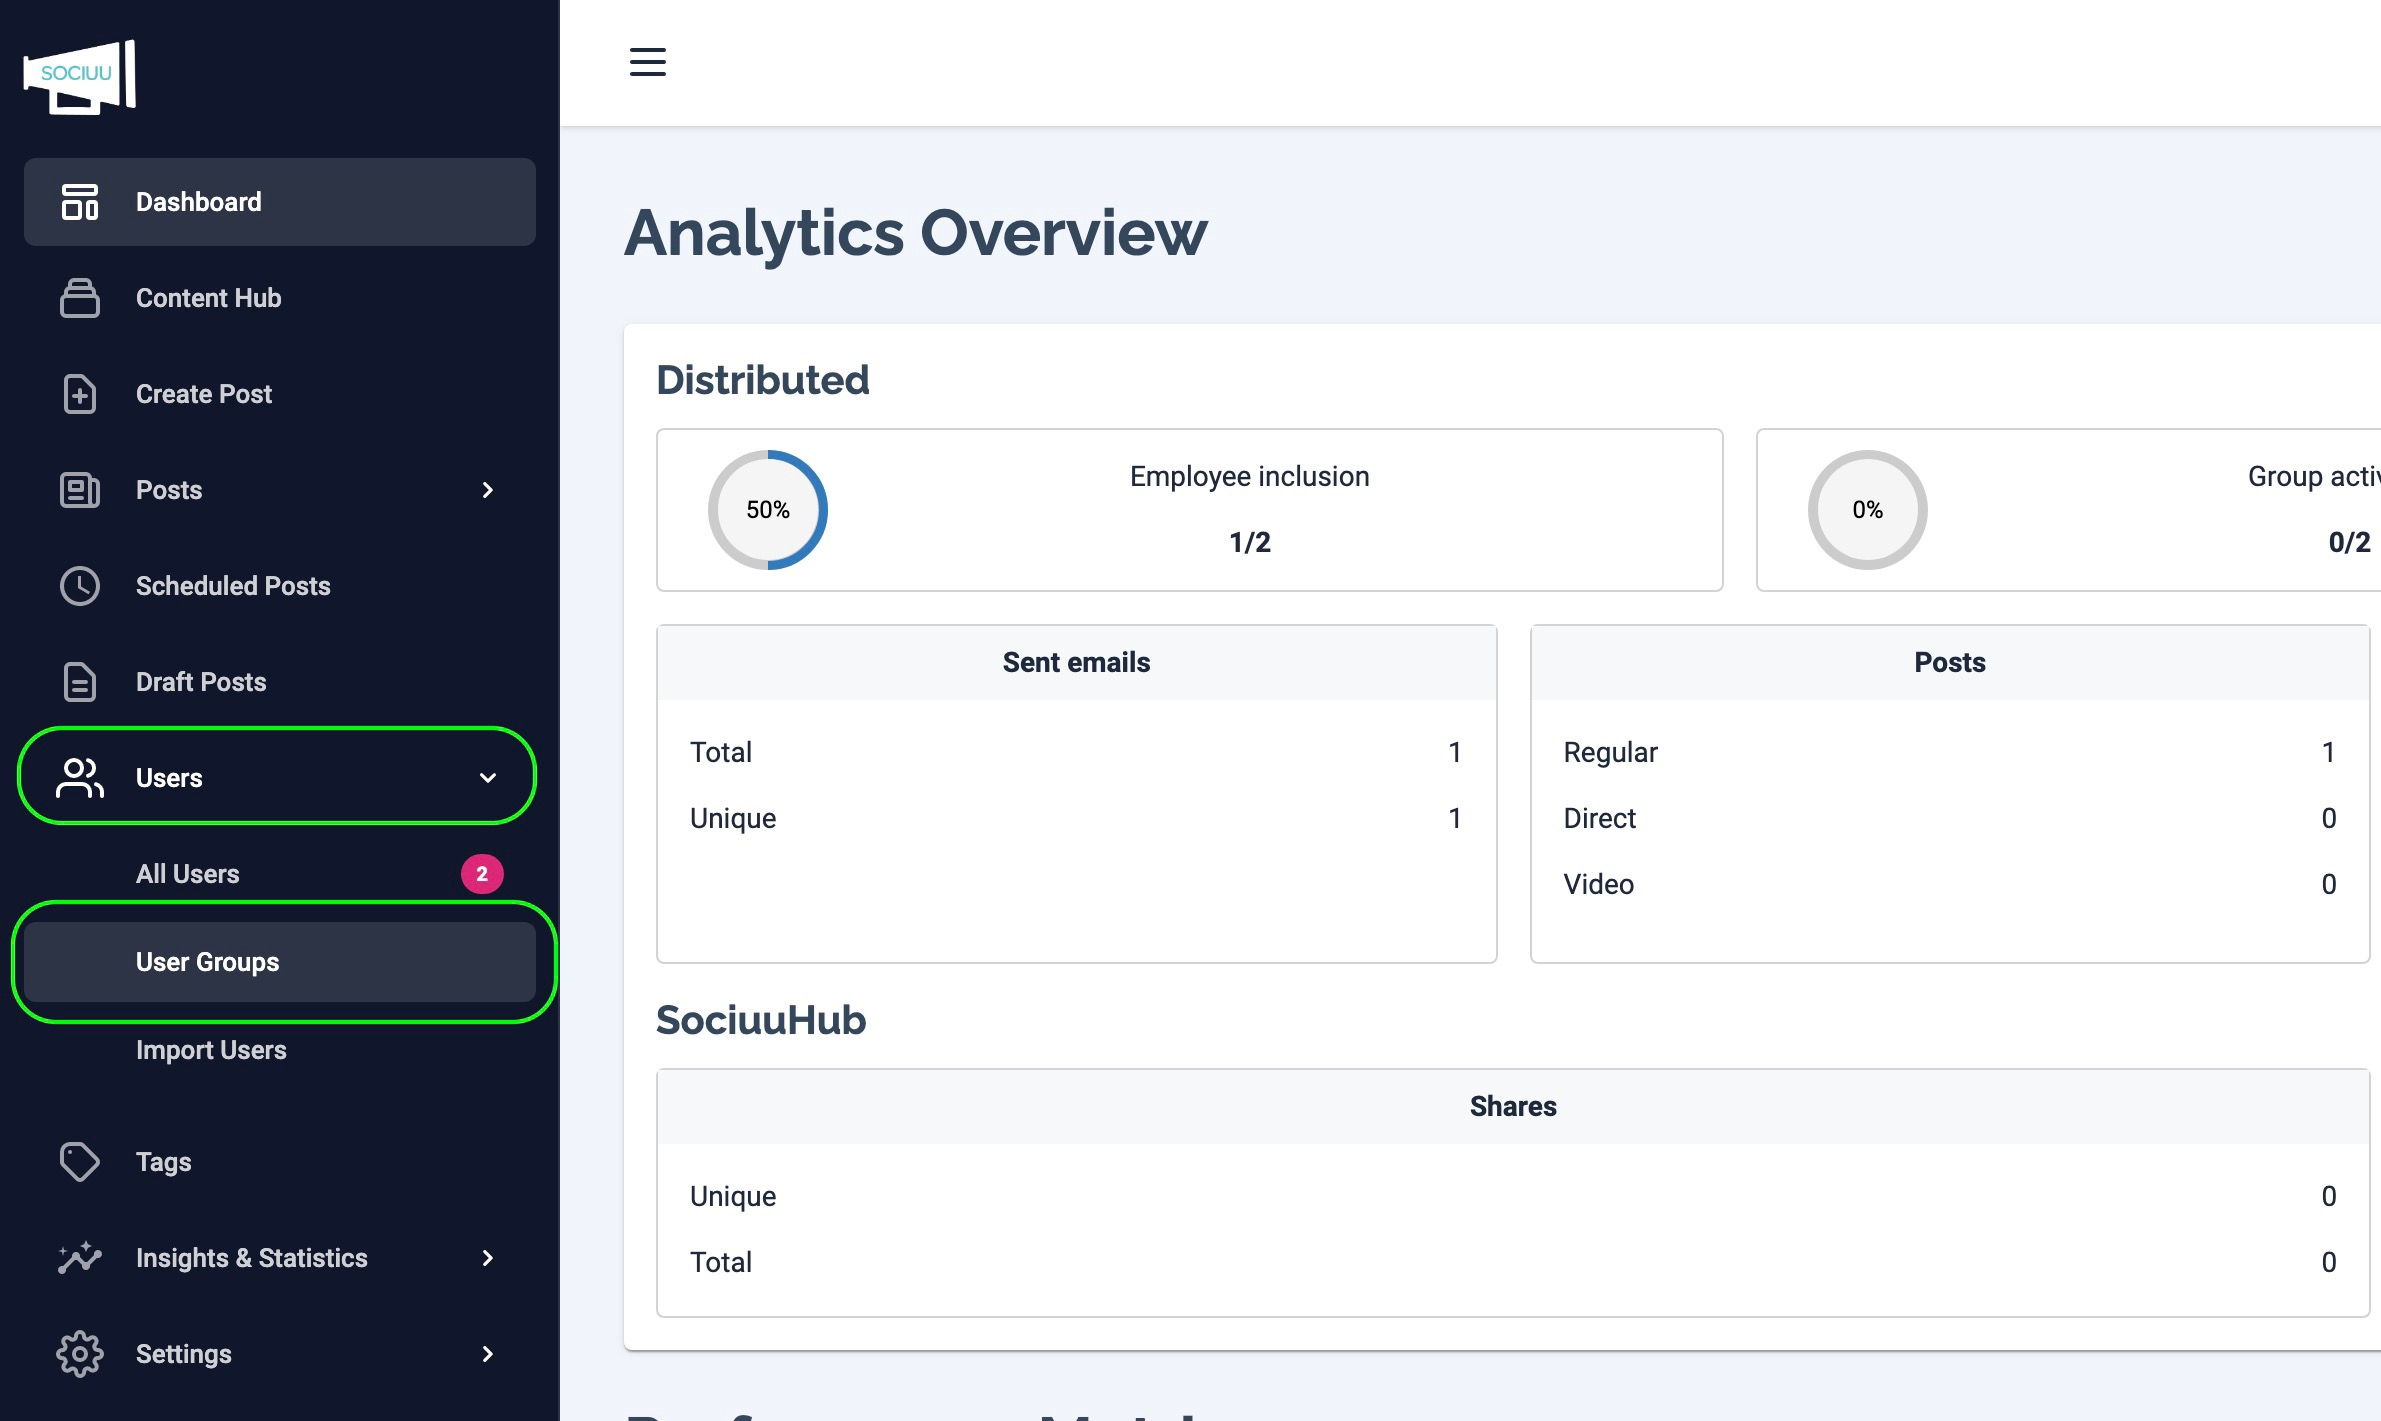This screenshot has width=2381, height=1421.
Task: Click the 0% Group activity progress ring
Action: 1867,510
